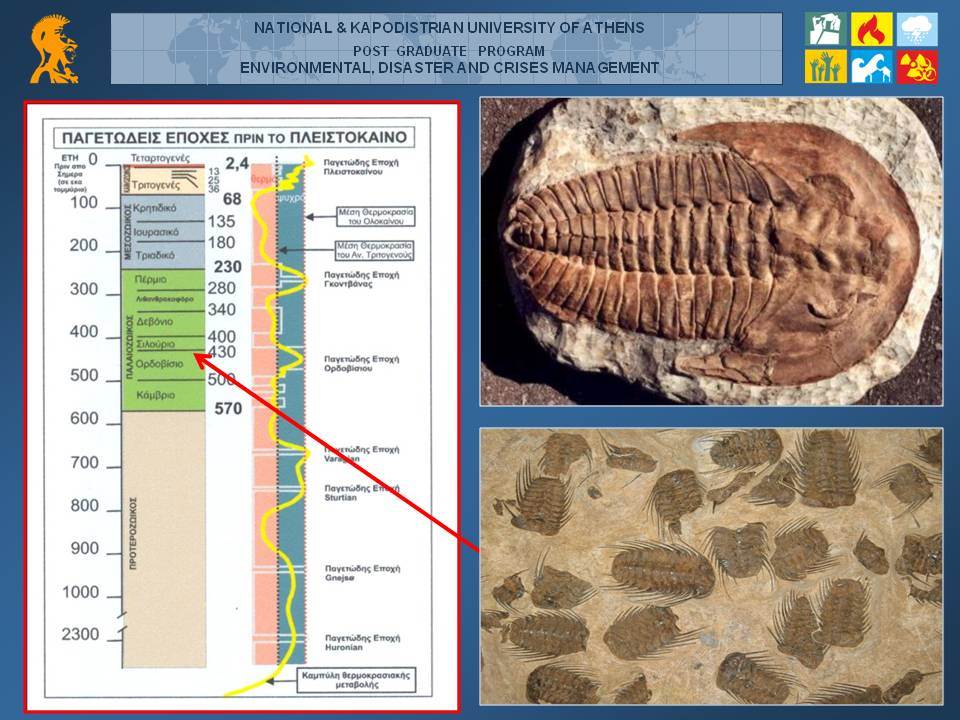Click the Παγετώδης Εποχή Γκοντβάνας label
960x720 pixels.
(x=361, y=279)
